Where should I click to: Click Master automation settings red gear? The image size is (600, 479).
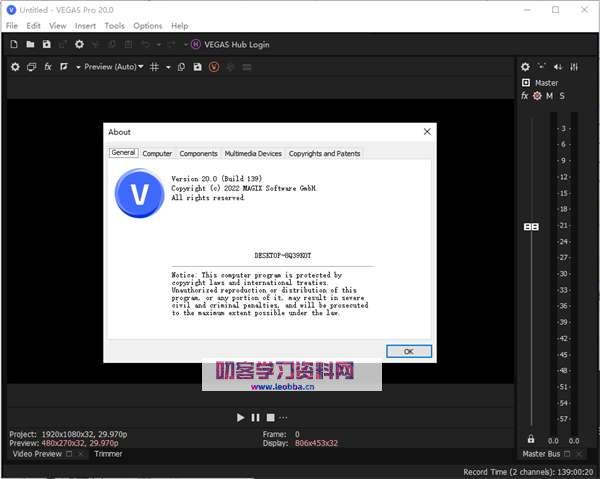(x=537, y=96)
